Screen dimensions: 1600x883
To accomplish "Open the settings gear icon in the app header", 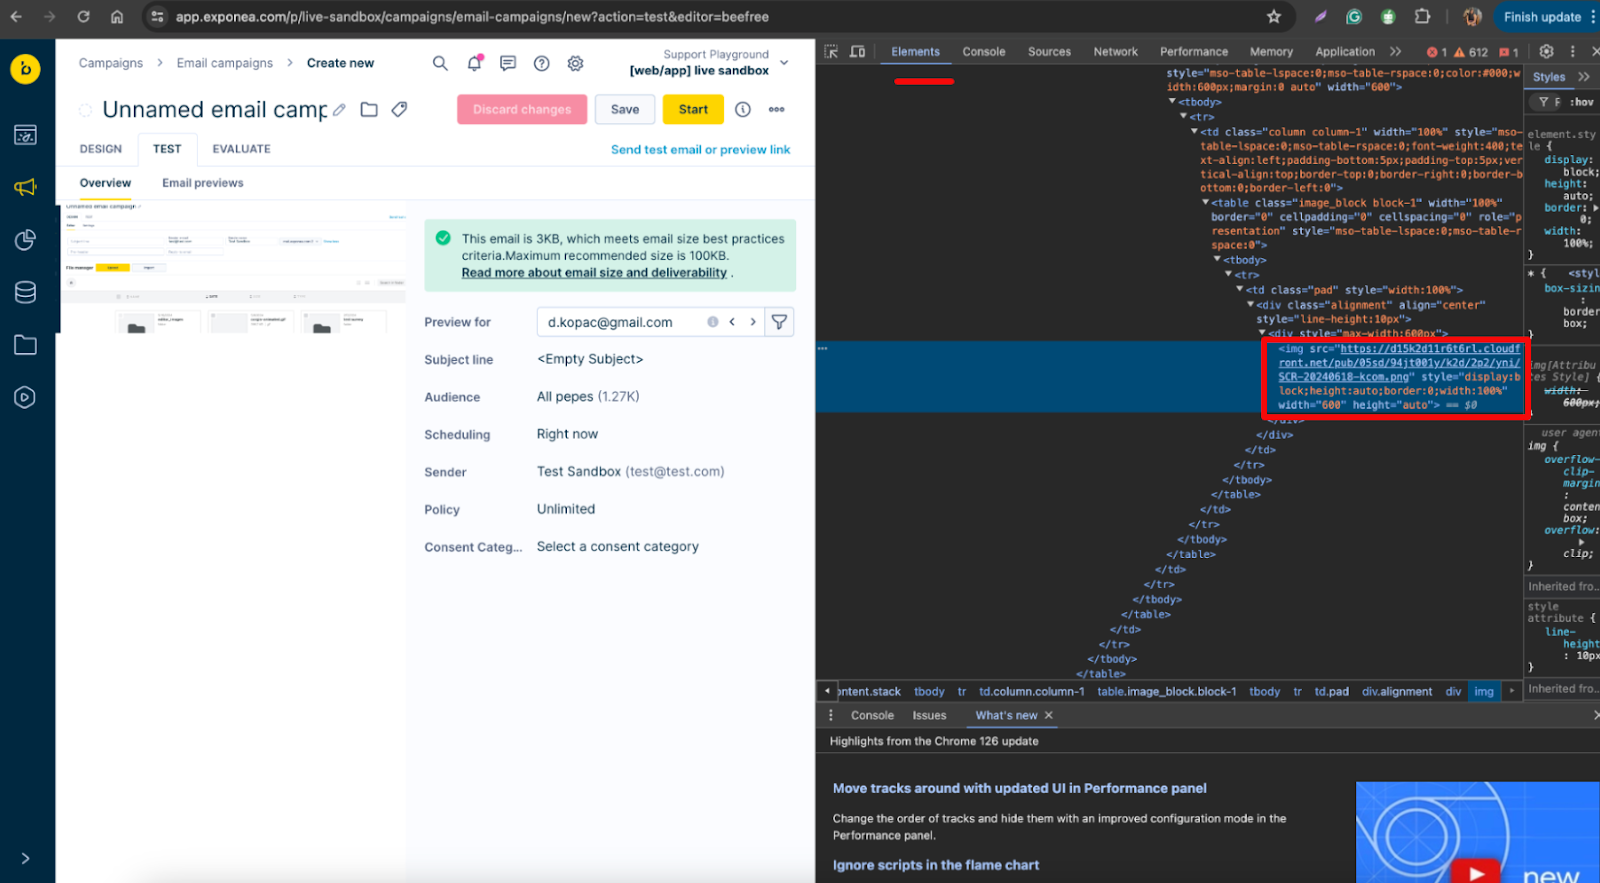I will [x=575, y=63].
